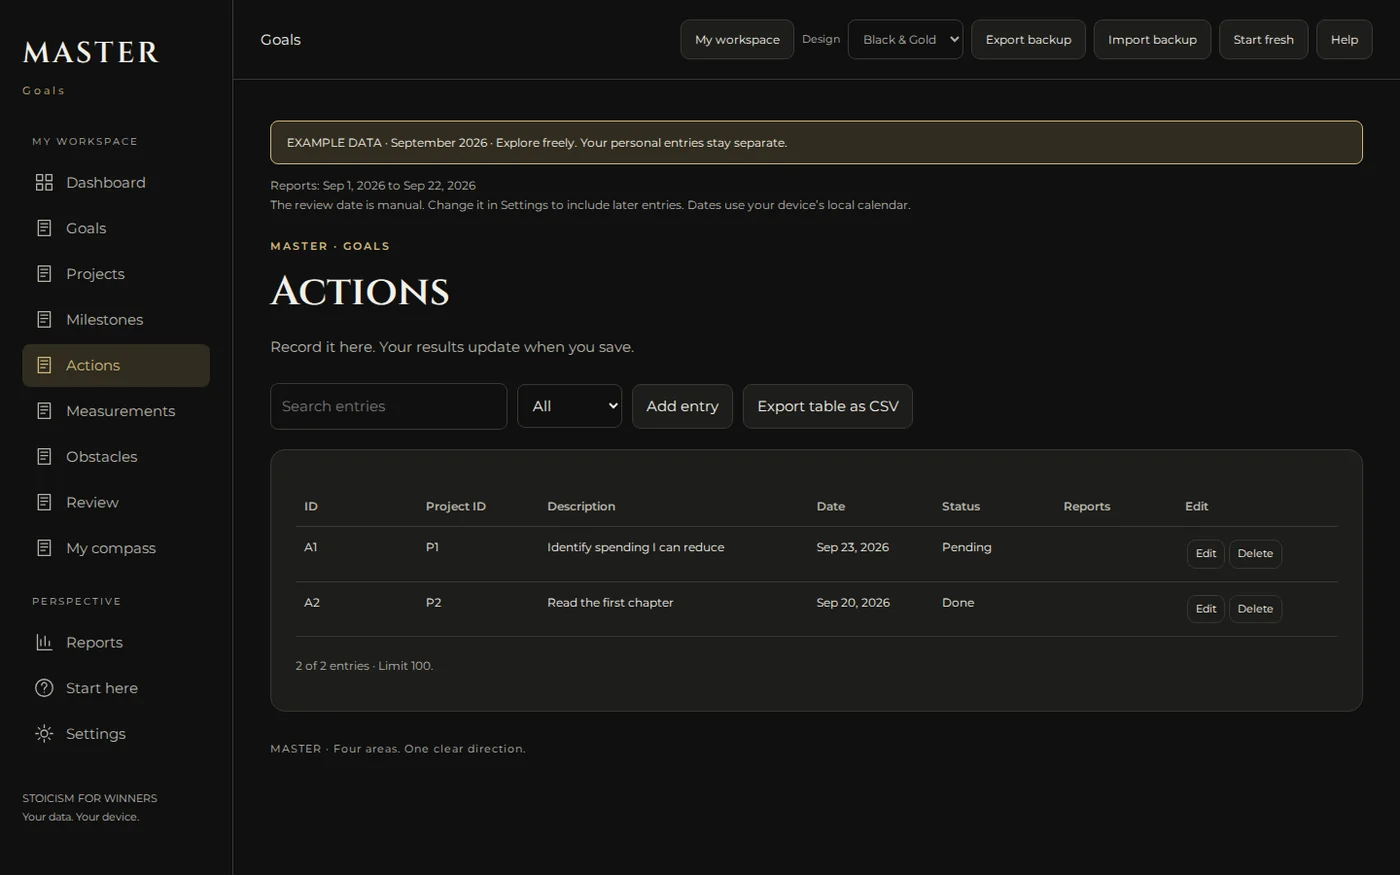
Task: Select Measurements in sidebar
Action: click(116, 411)
